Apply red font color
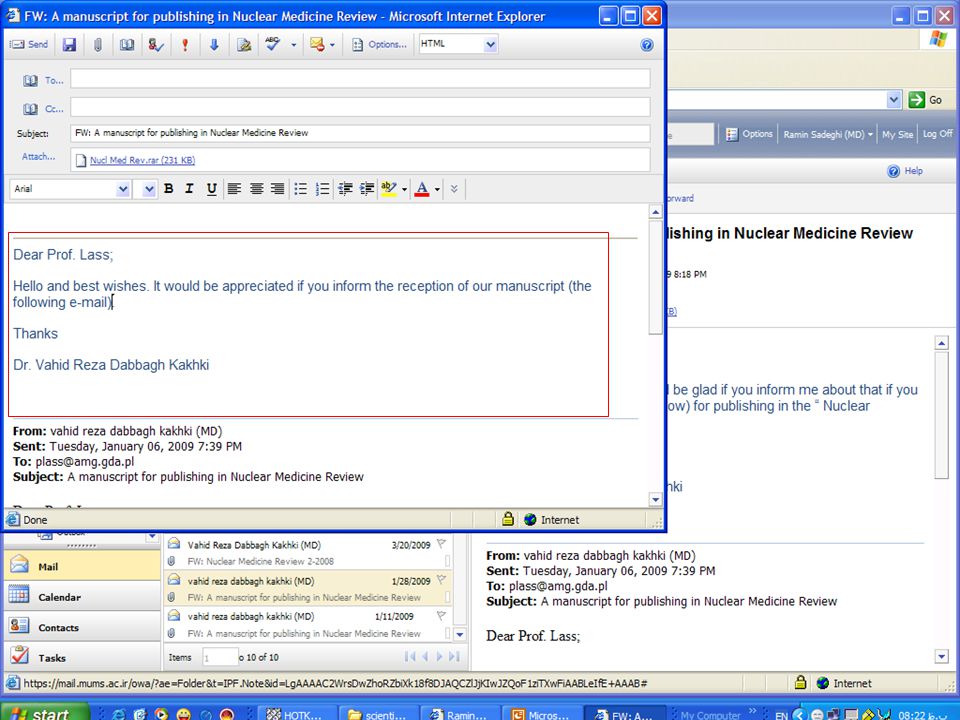 pos(422,189)
